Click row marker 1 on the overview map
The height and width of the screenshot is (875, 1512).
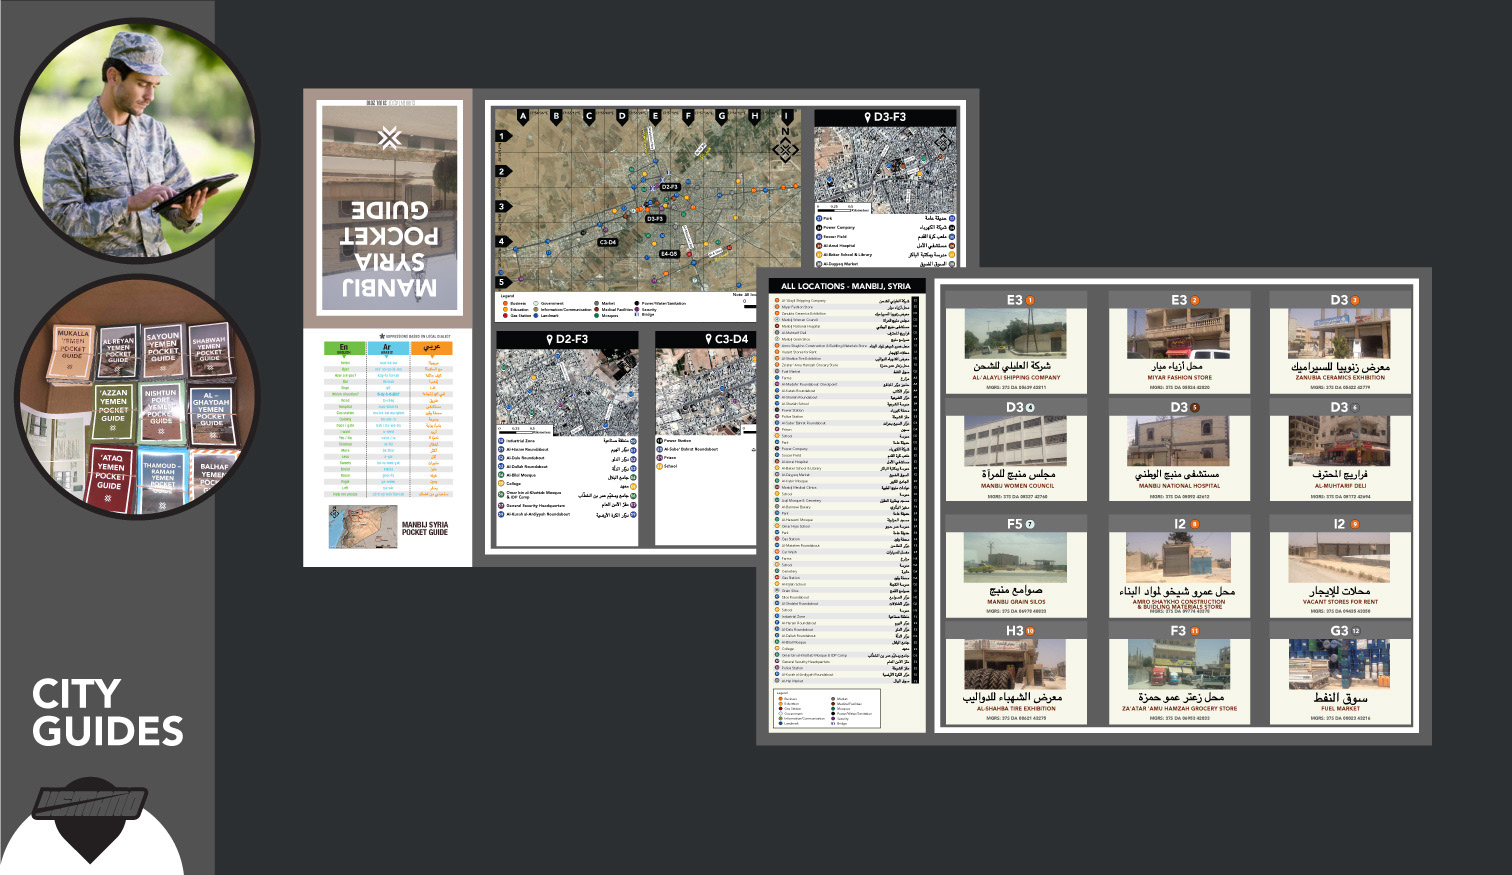pyautogui.click(x=502, y=136)
